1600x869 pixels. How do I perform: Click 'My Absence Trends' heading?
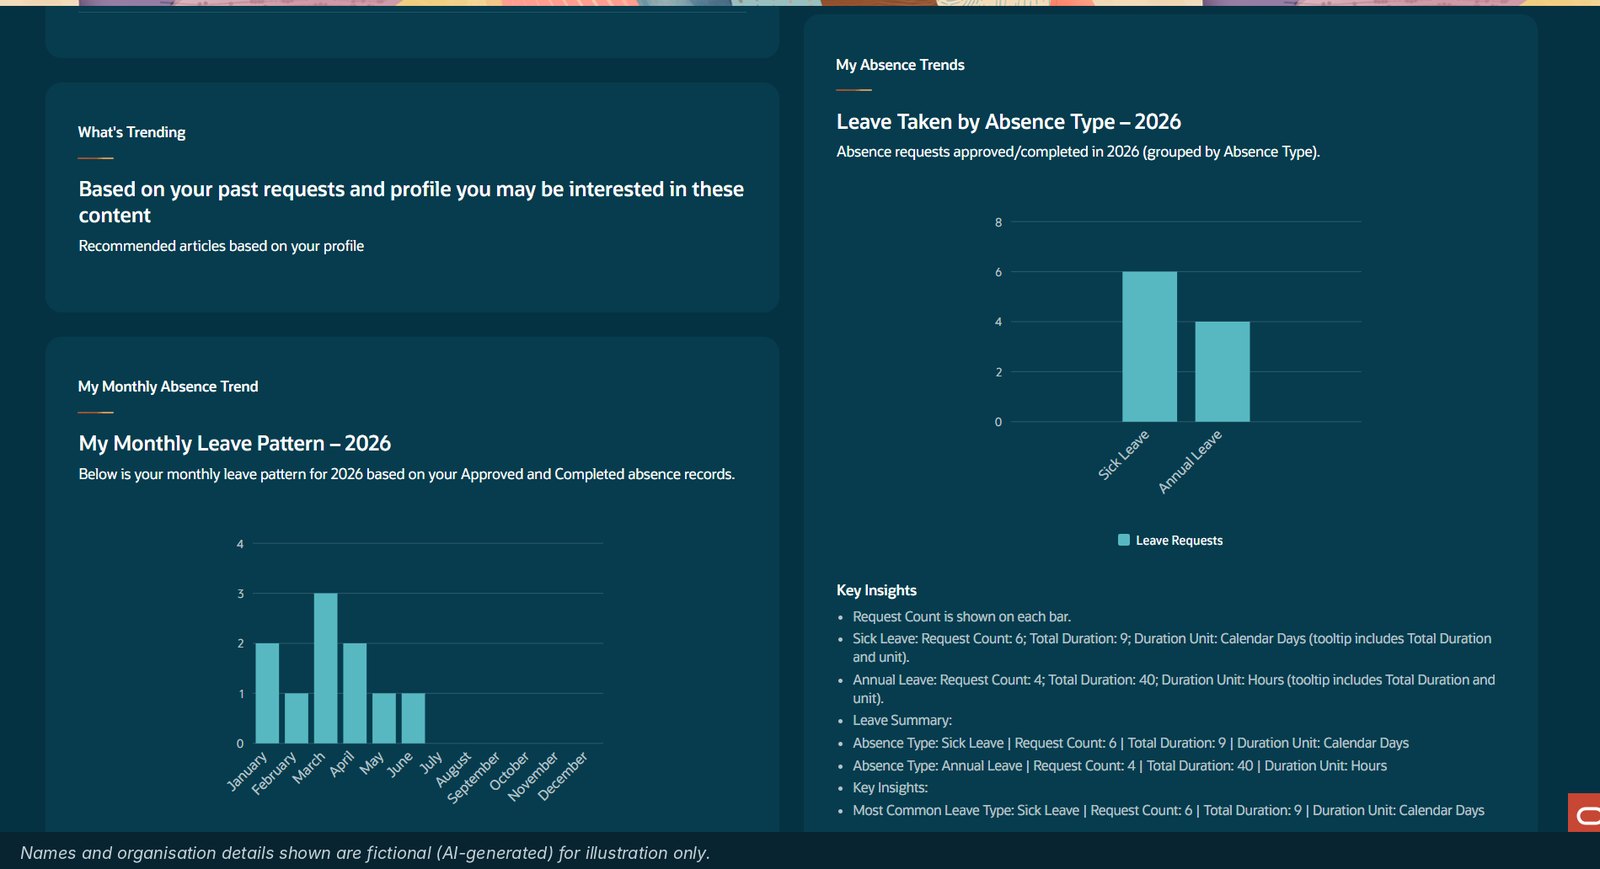tap(900, 64)
